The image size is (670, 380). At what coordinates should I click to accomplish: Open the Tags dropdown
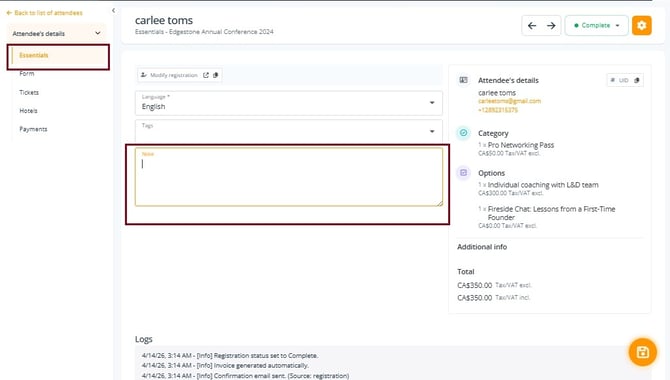pos(289,131)
